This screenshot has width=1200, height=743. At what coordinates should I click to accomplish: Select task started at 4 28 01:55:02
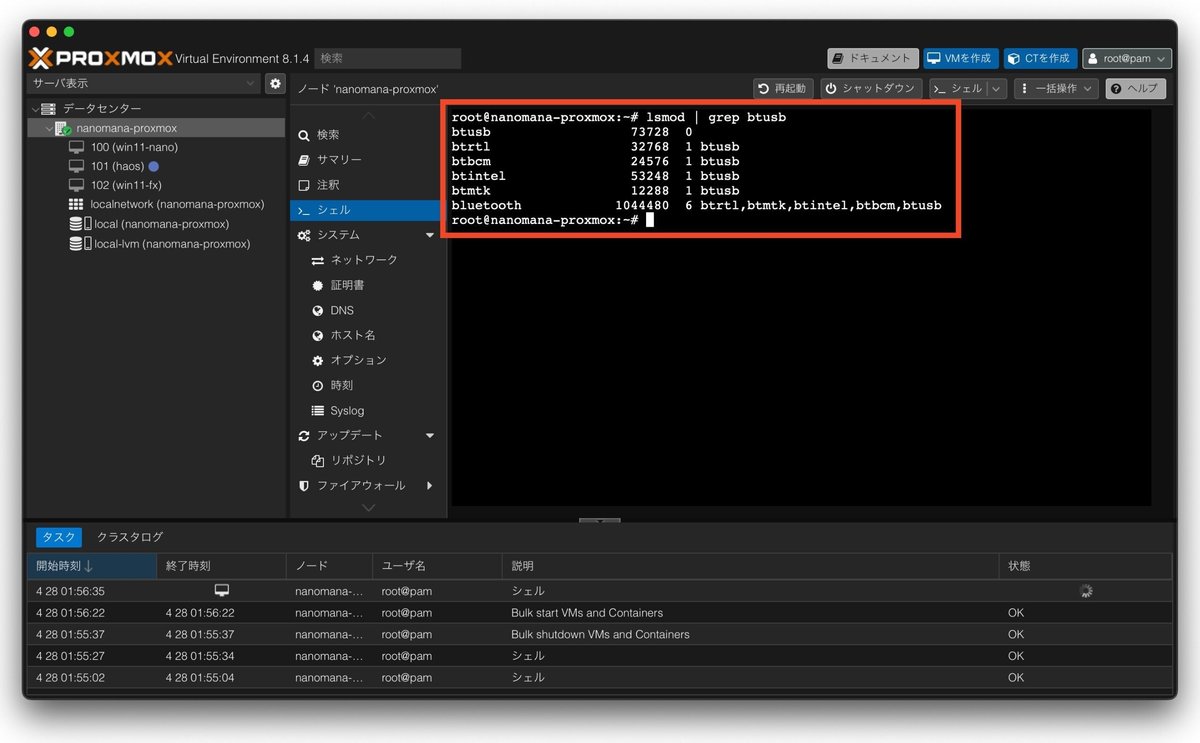[x=600, y=677]
